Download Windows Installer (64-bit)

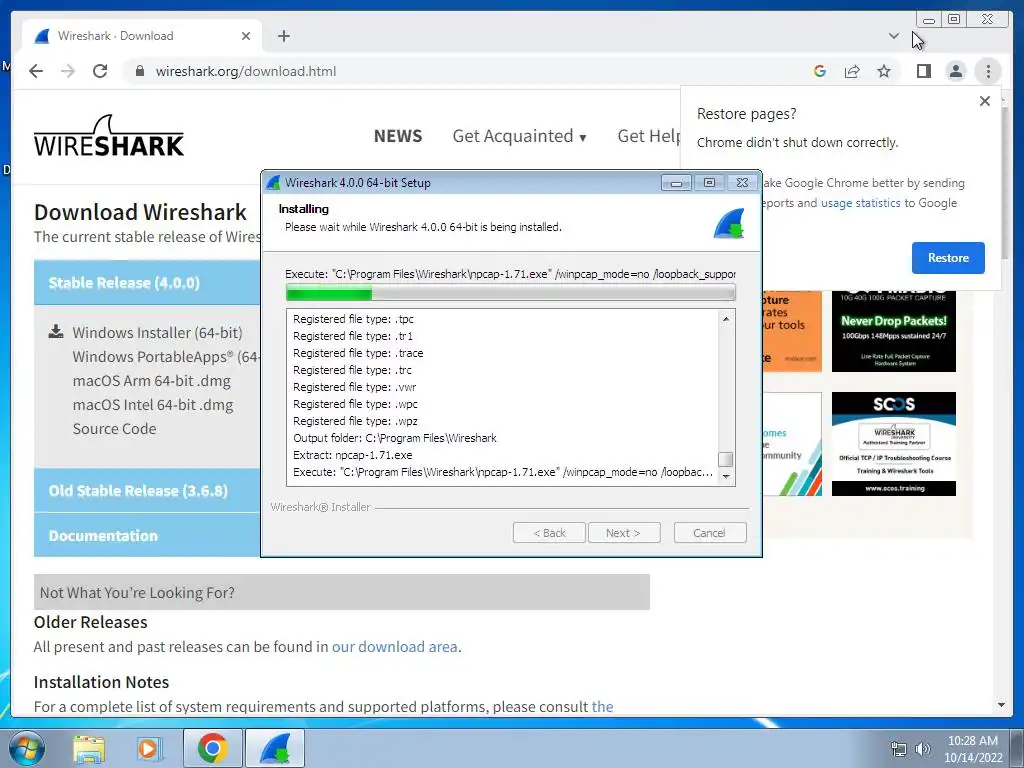click(x=157, y=332)
